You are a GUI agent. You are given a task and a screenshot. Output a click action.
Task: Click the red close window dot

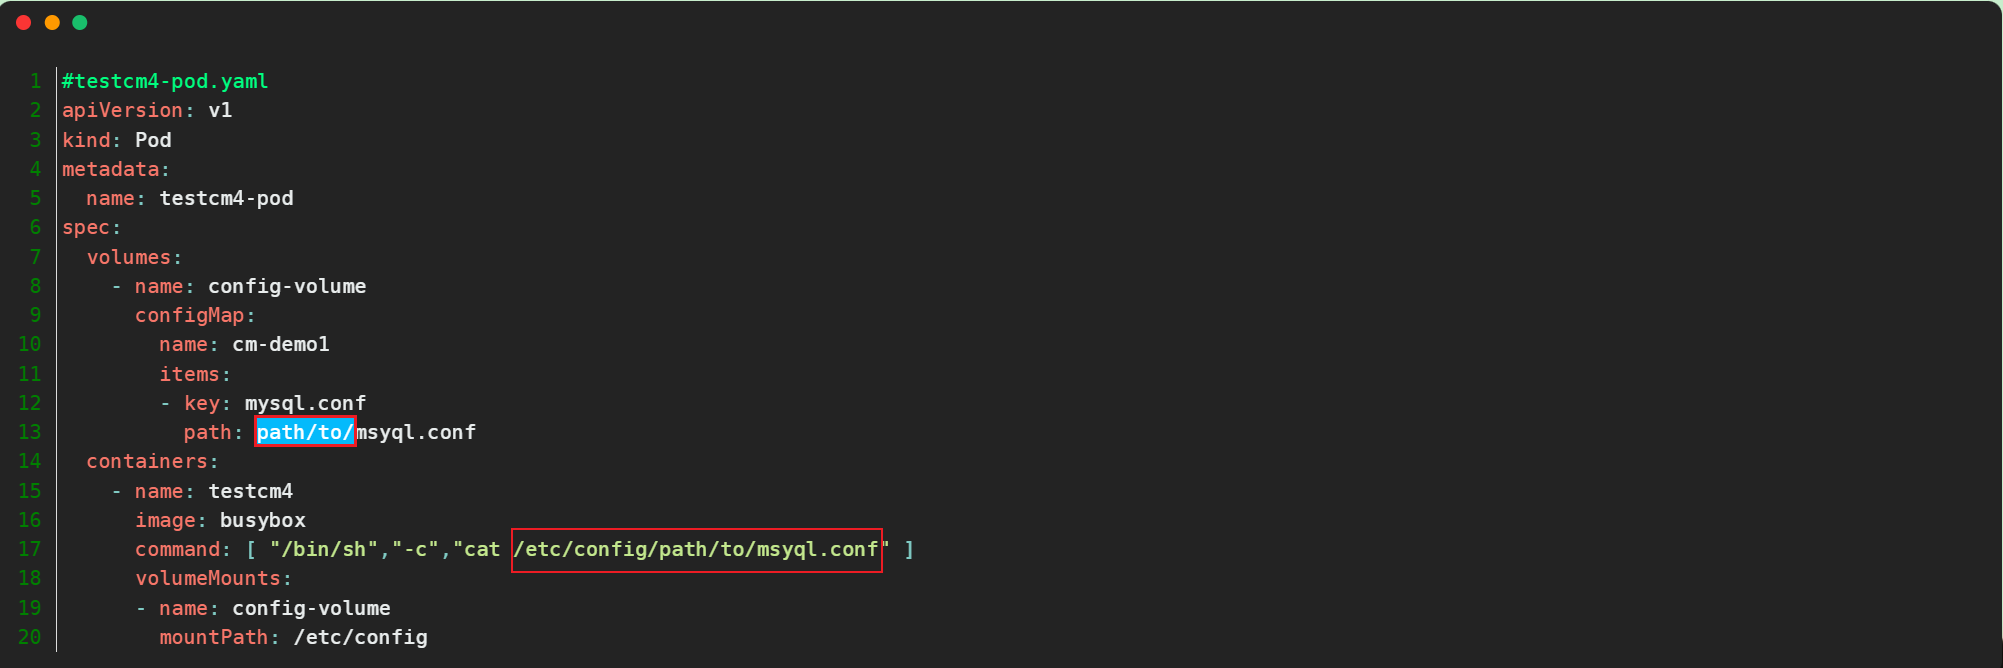tap(24, 23)
